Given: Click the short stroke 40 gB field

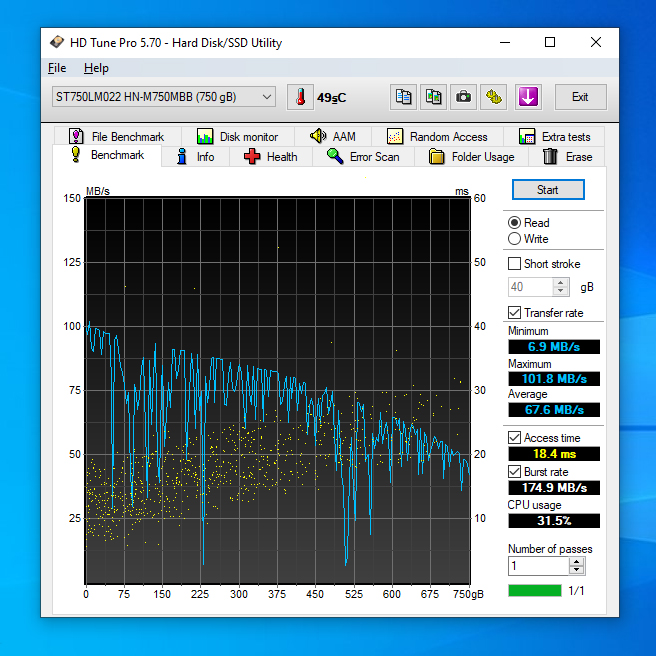Looking at the screenshot, I should [530, 287].
